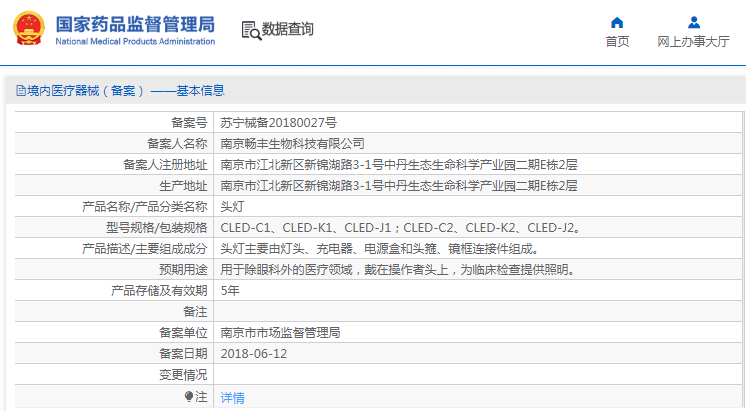This screenshot has width=746, height=411.
Task: Go to the 首页 home page
Action: [x=617, y=42]
